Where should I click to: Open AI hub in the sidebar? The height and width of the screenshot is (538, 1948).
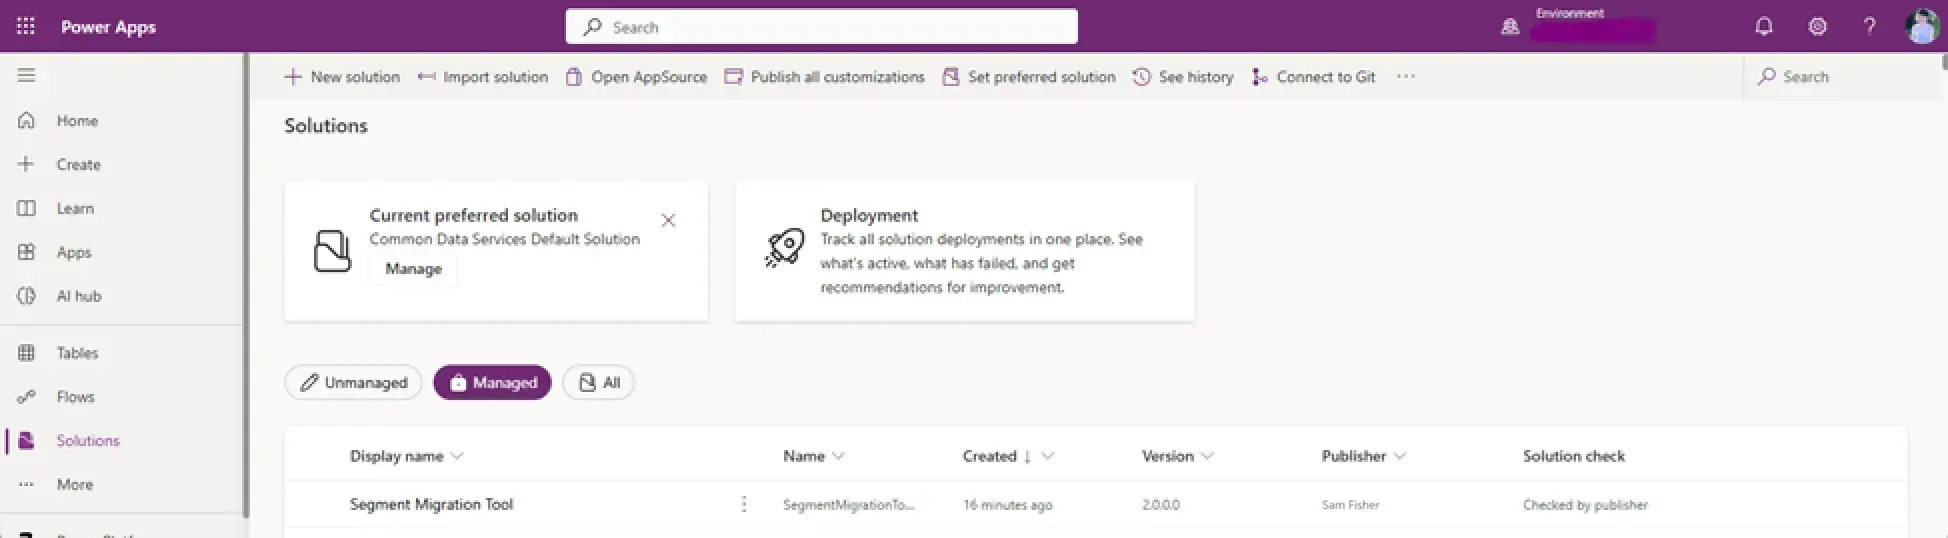coord(79,296)
